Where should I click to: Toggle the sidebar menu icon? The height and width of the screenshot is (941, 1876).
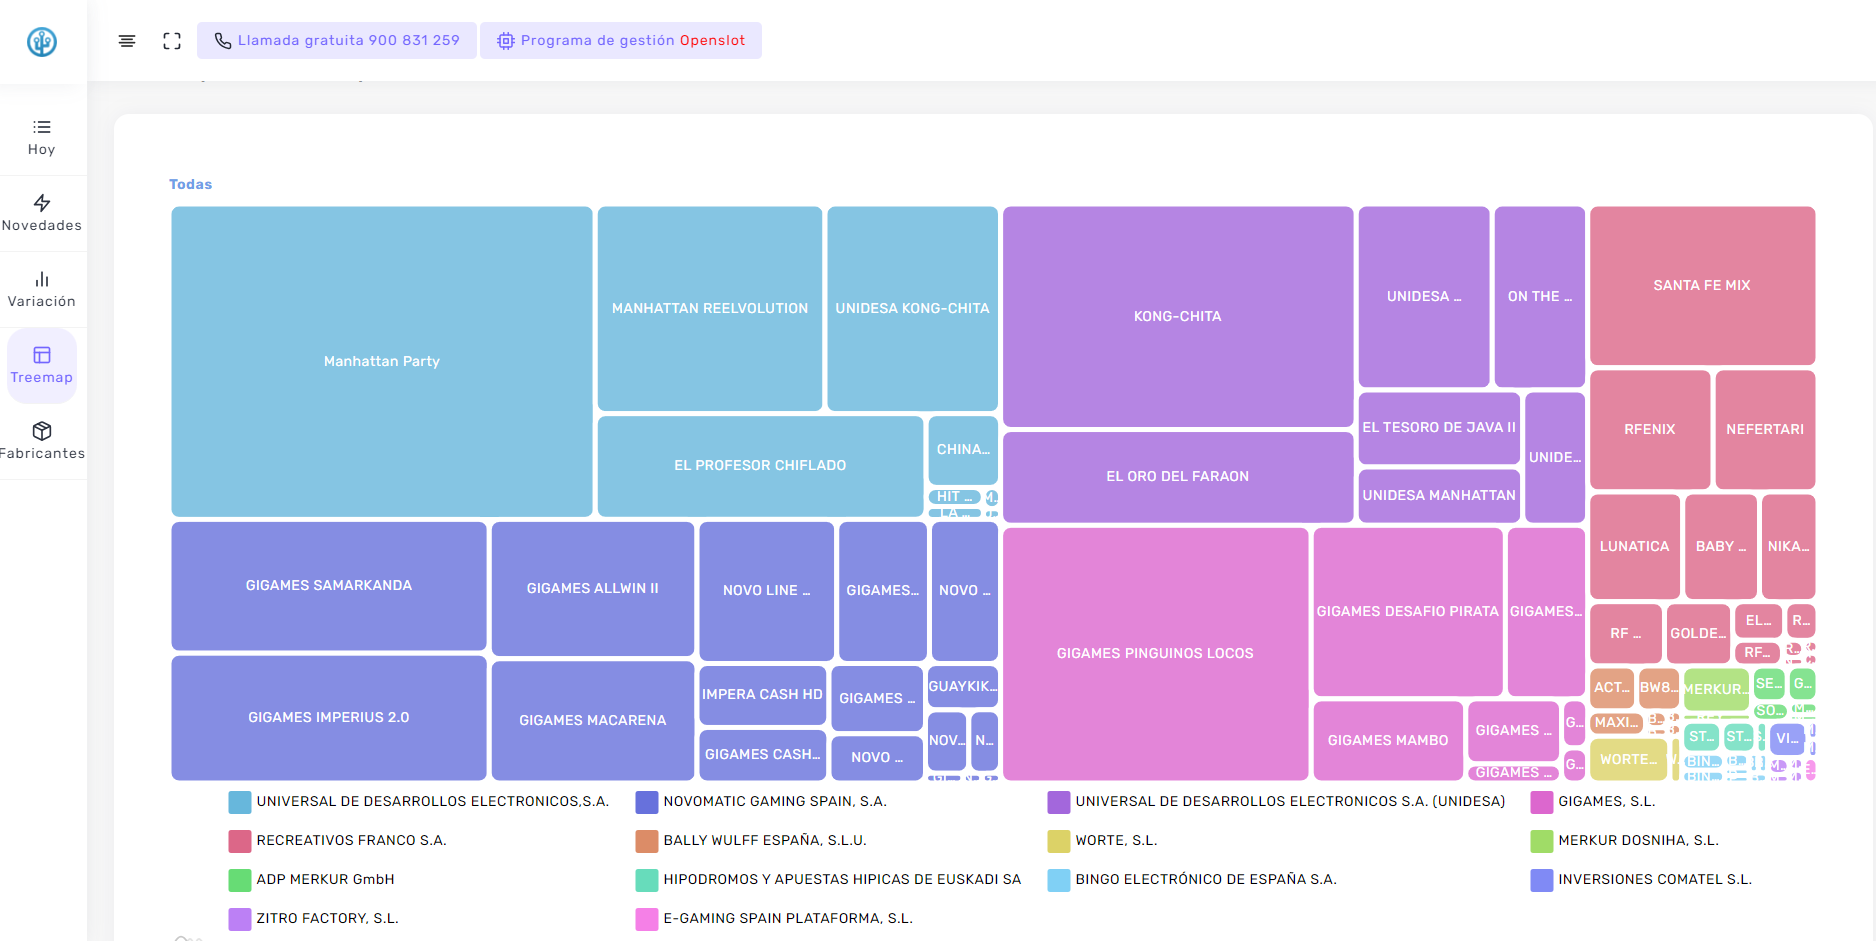click(x=127, y=41)
